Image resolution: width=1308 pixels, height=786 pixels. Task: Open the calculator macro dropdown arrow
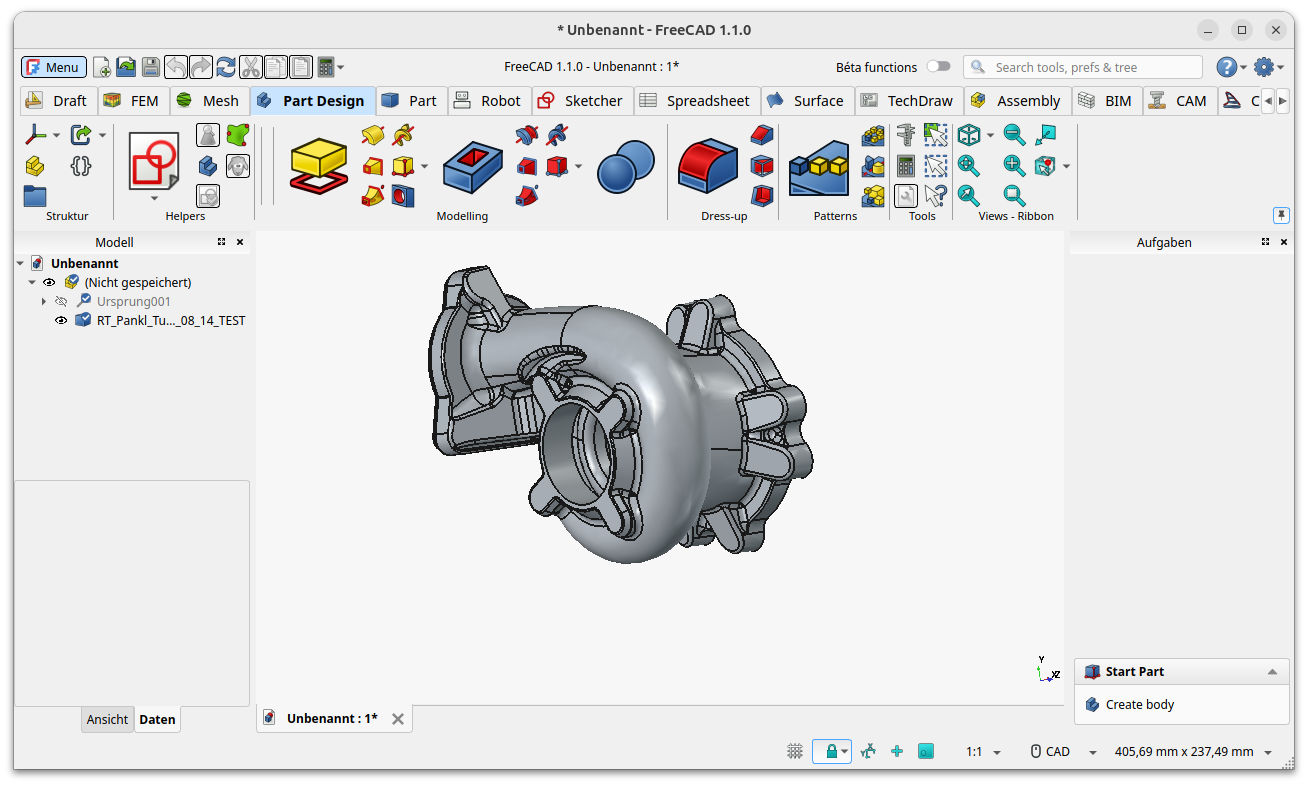point(341,67)
